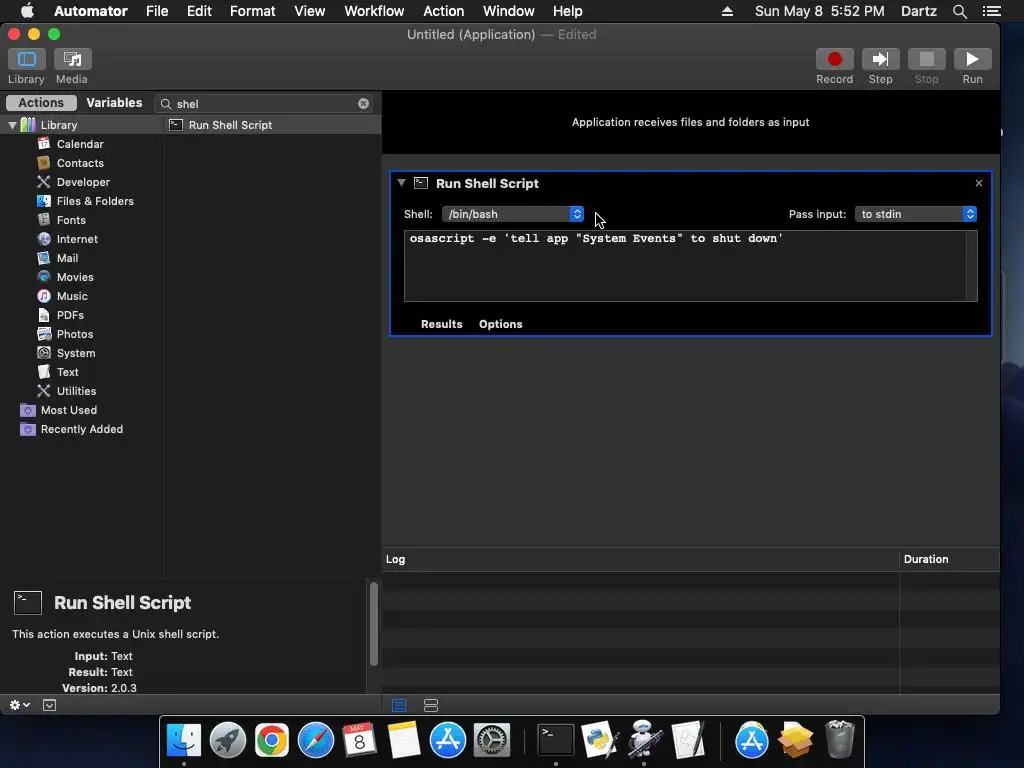
Task: Open Finder from the Dock
Action: (x=184, y=740)
